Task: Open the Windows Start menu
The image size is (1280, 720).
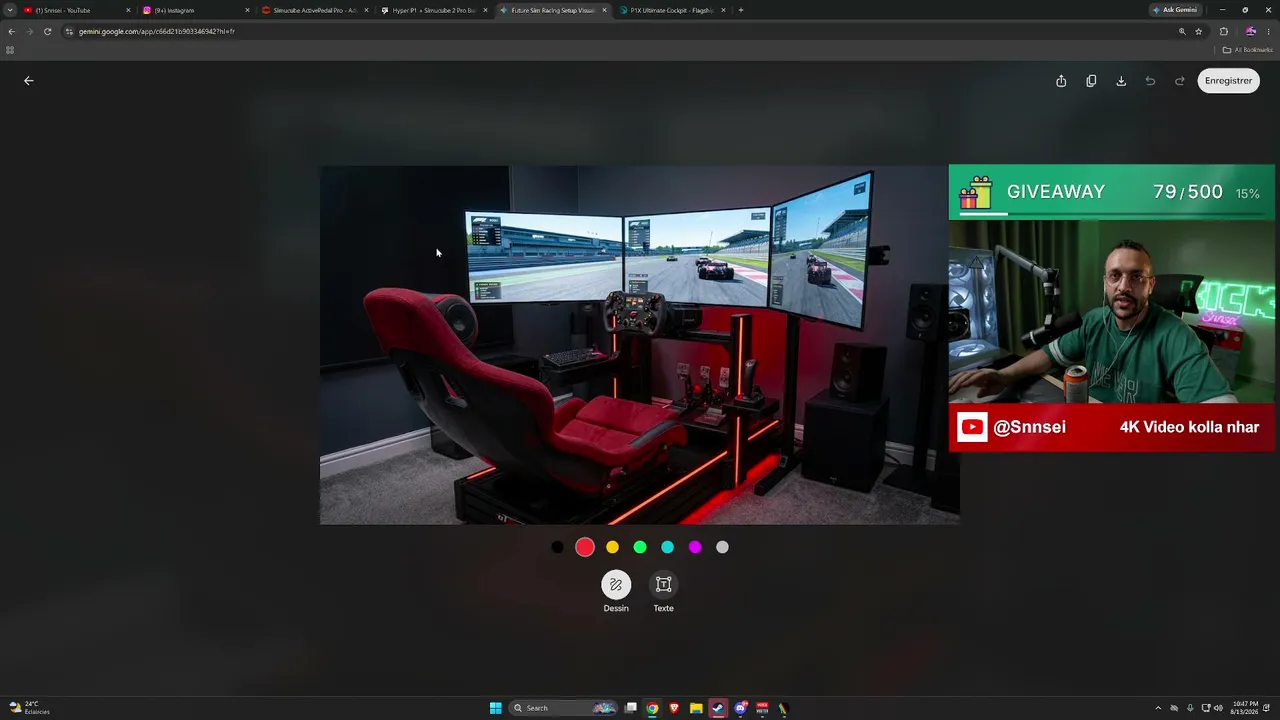Action: pyautogui.click(x=495, y=708)
